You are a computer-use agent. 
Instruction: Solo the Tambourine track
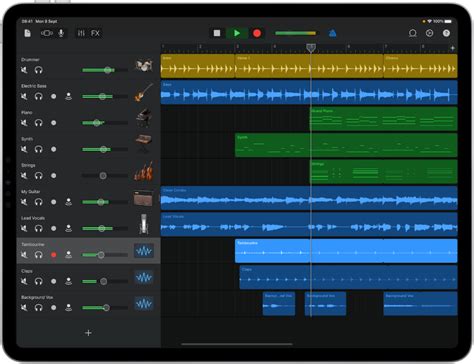click(39, 255)
